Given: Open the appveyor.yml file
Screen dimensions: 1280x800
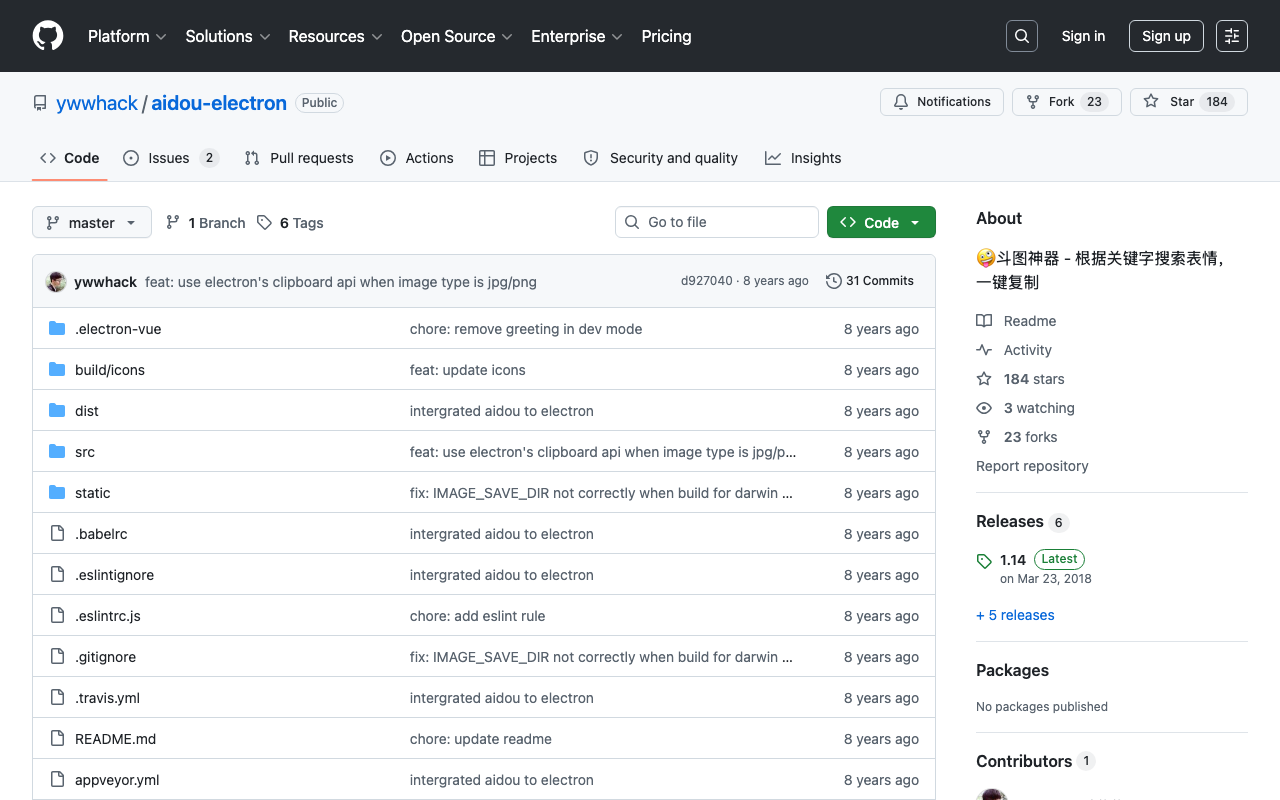Looking at the screenshot, I should tap(117, 780).
